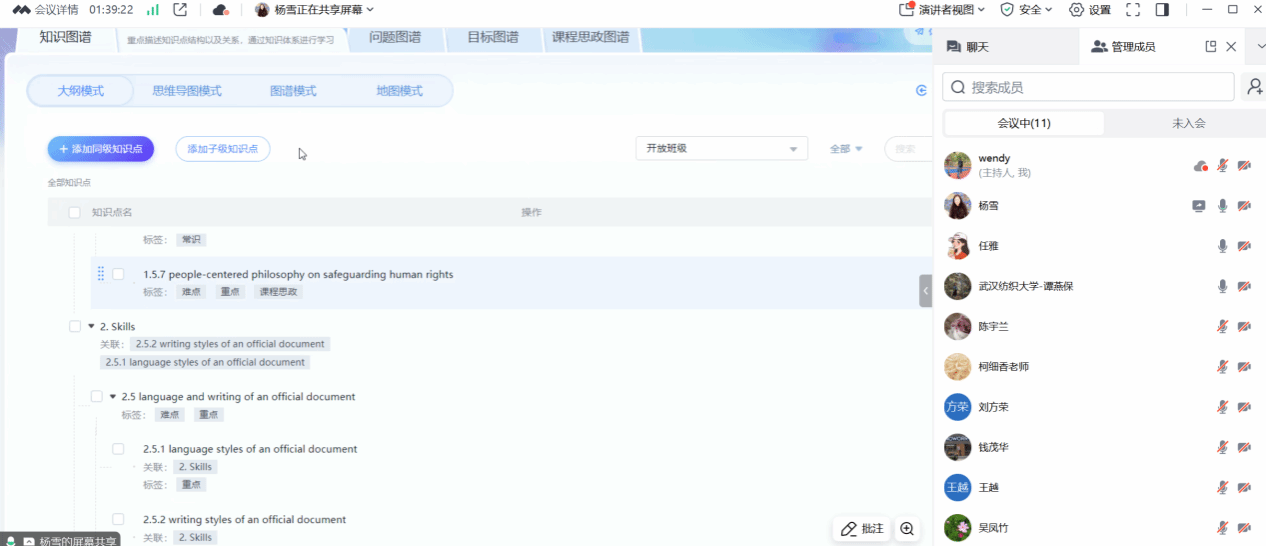Check the 2.5.1 language styles checkbox
The width and height of the screenshot is (1266, 546).
point(118,449)
